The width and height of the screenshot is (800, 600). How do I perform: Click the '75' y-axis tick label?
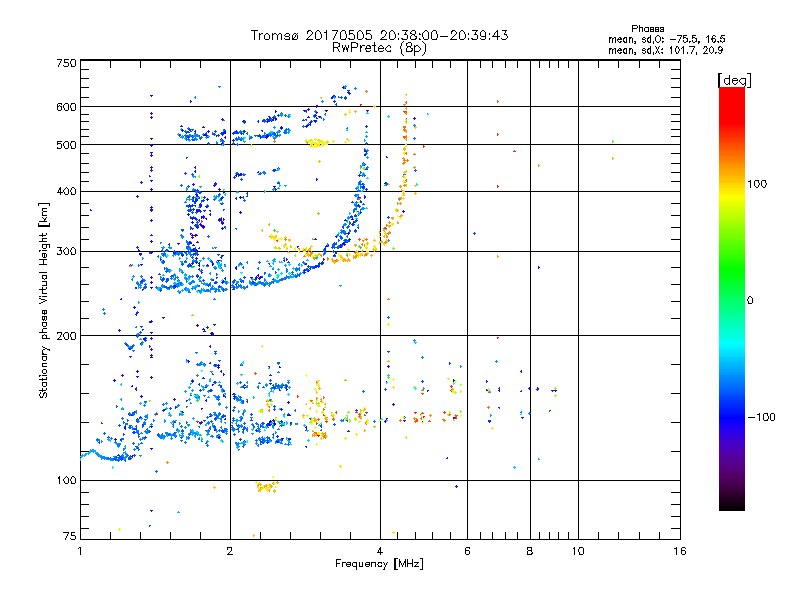70,536
